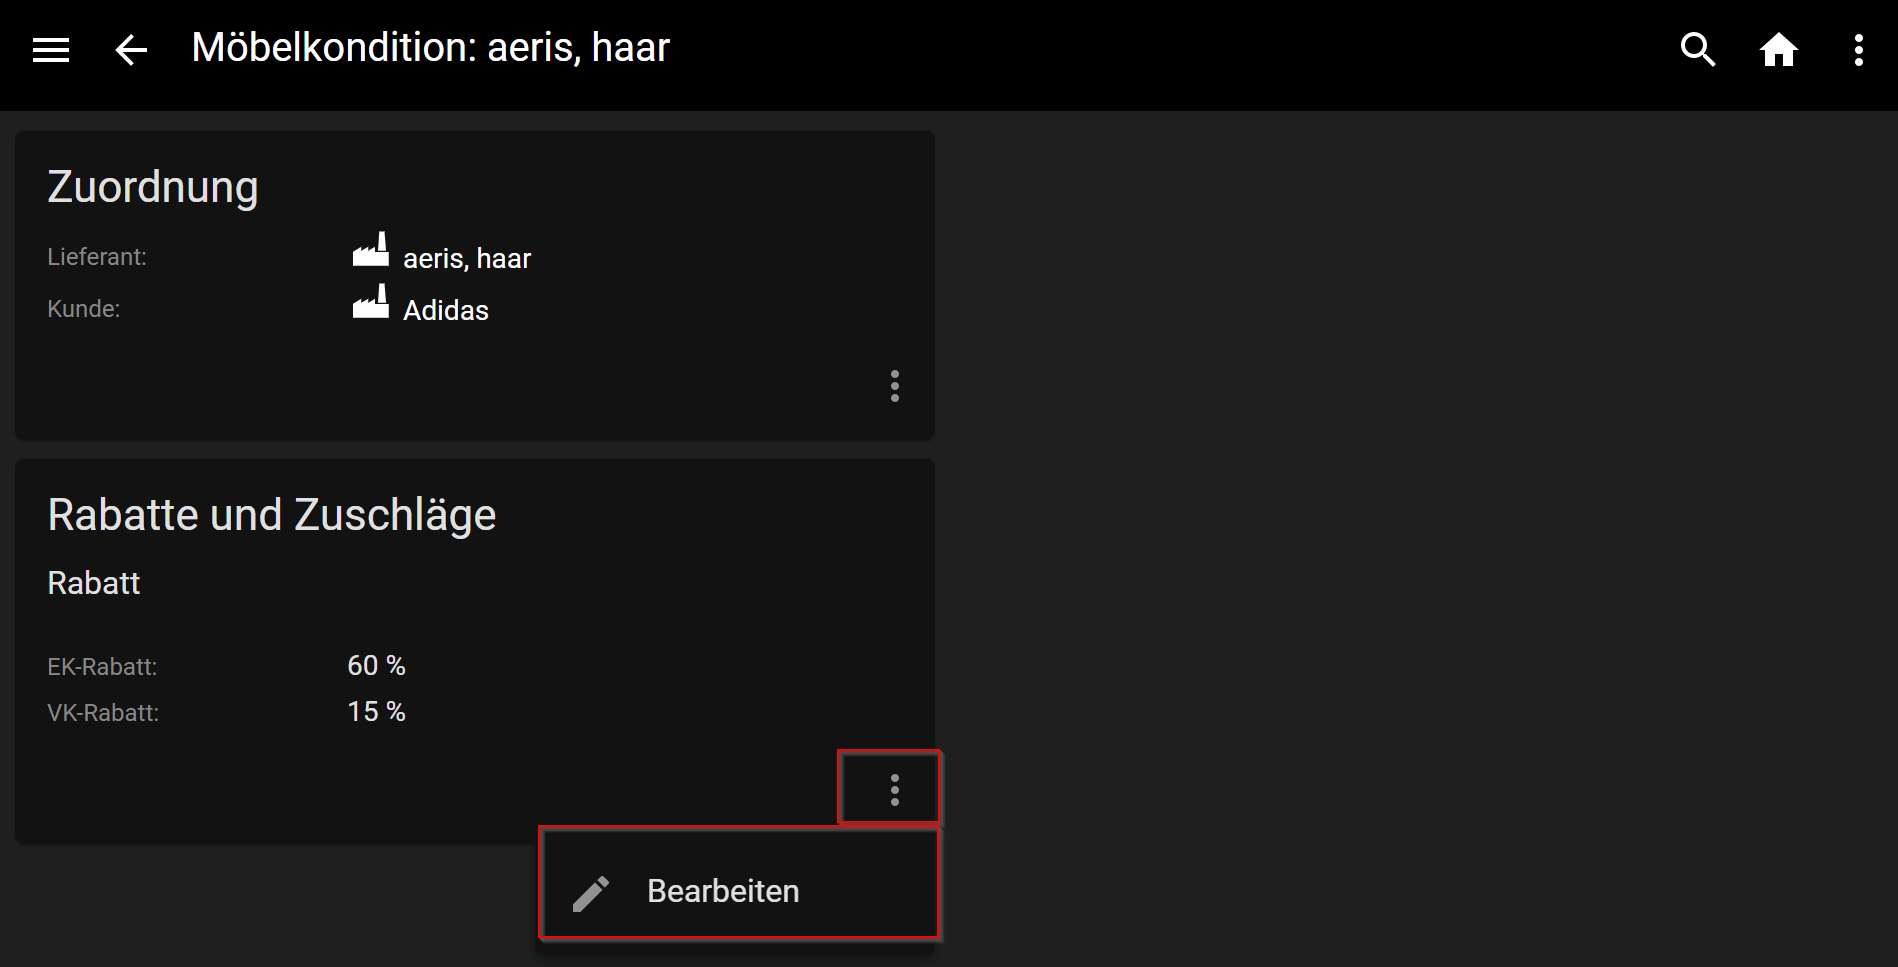Click the page title Möbelkondition: aeris, haar
The image size is (1898, 967).
point(430,48)
